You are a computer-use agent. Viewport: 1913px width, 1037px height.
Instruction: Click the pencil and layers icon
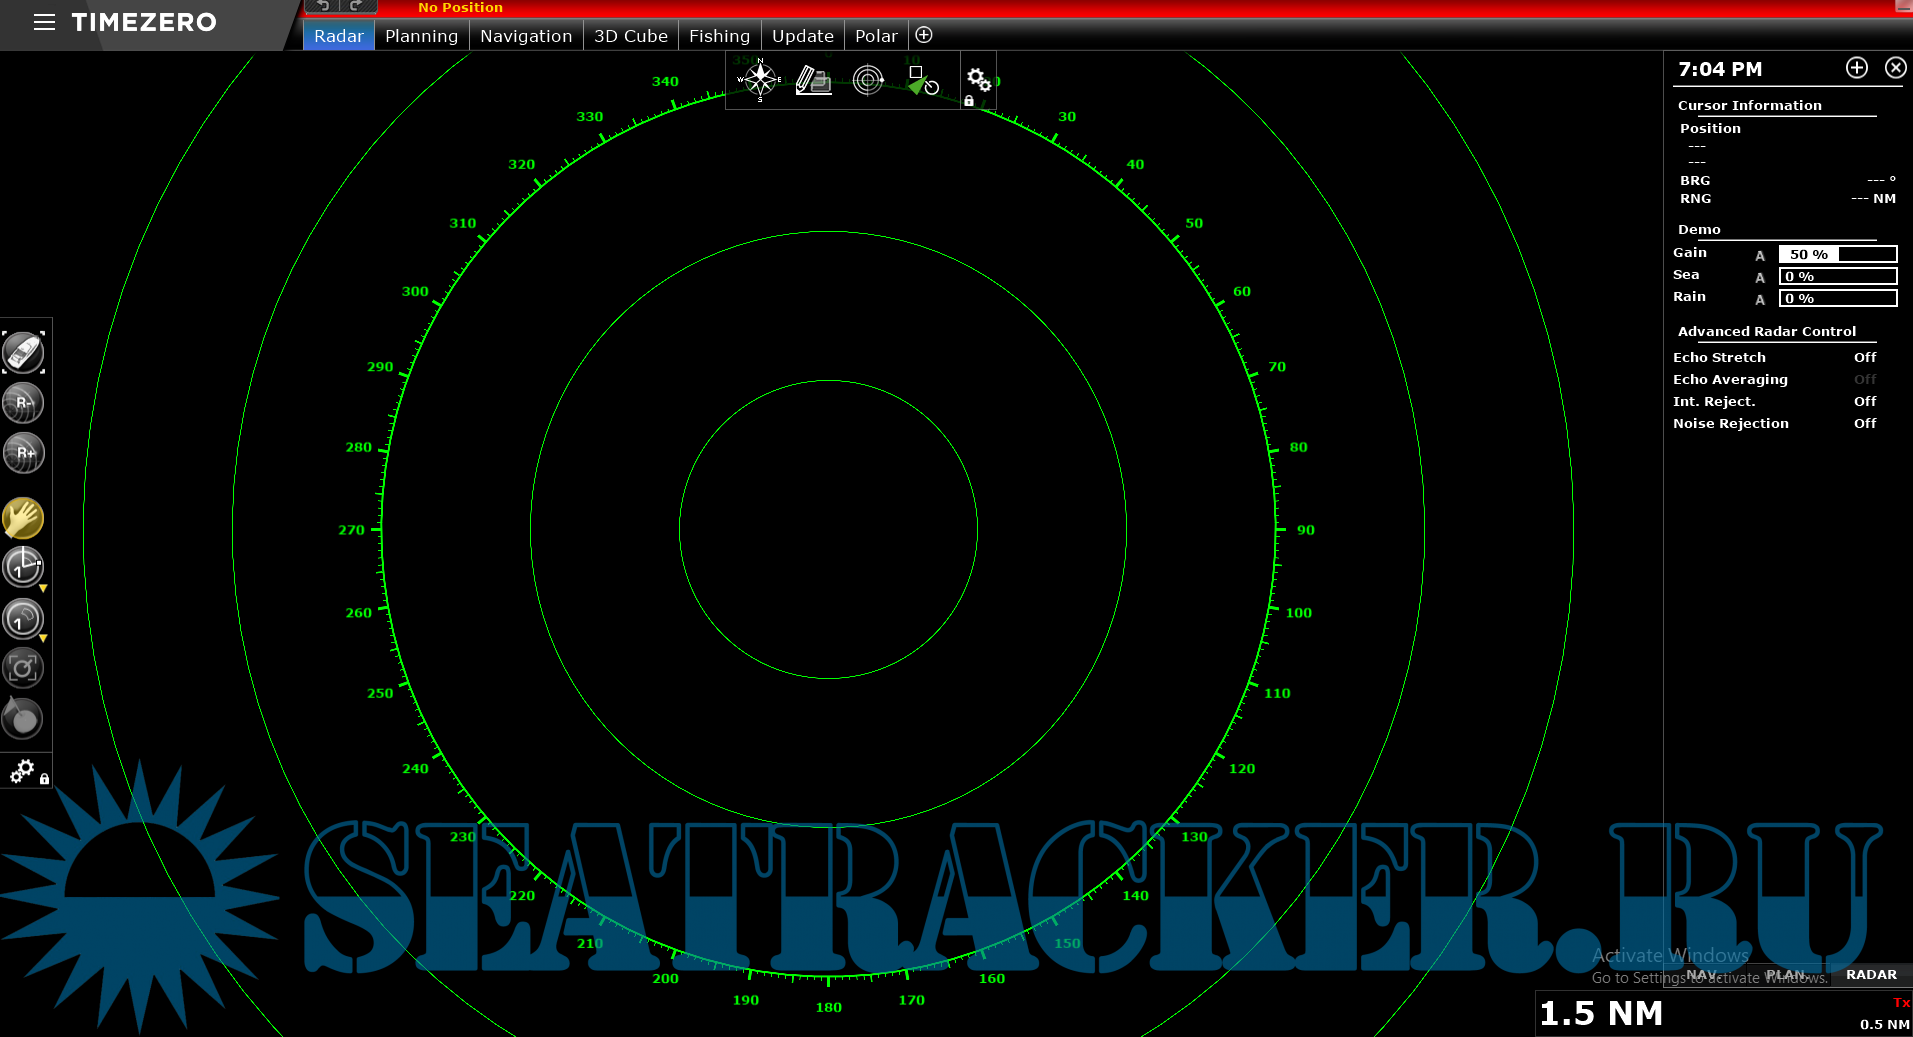pyautogui.click(x=813, y=80)
